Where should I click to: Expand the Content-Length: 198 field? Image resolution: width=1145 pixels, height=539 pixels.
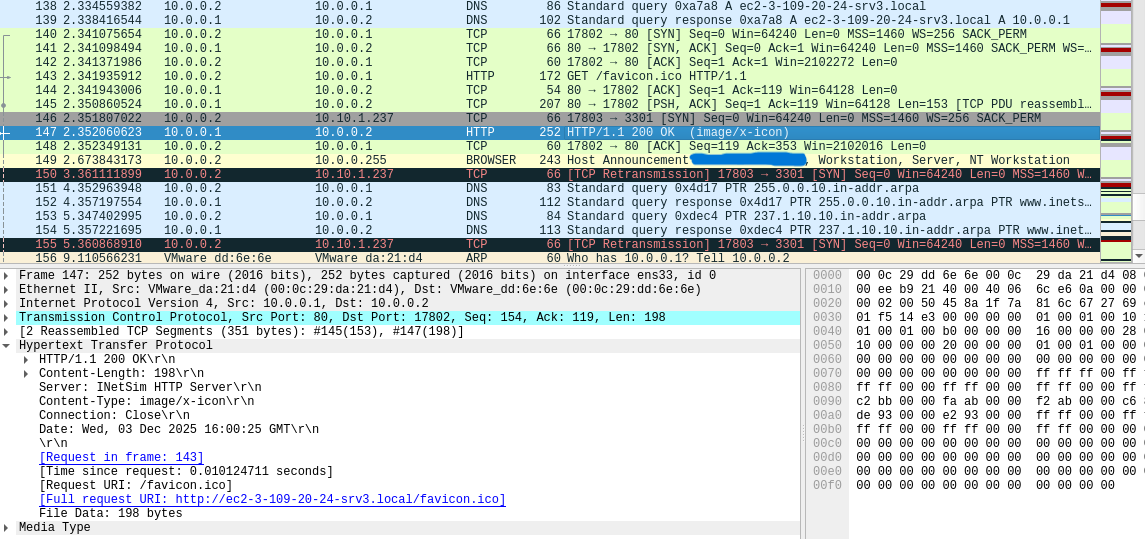[26, 373]
